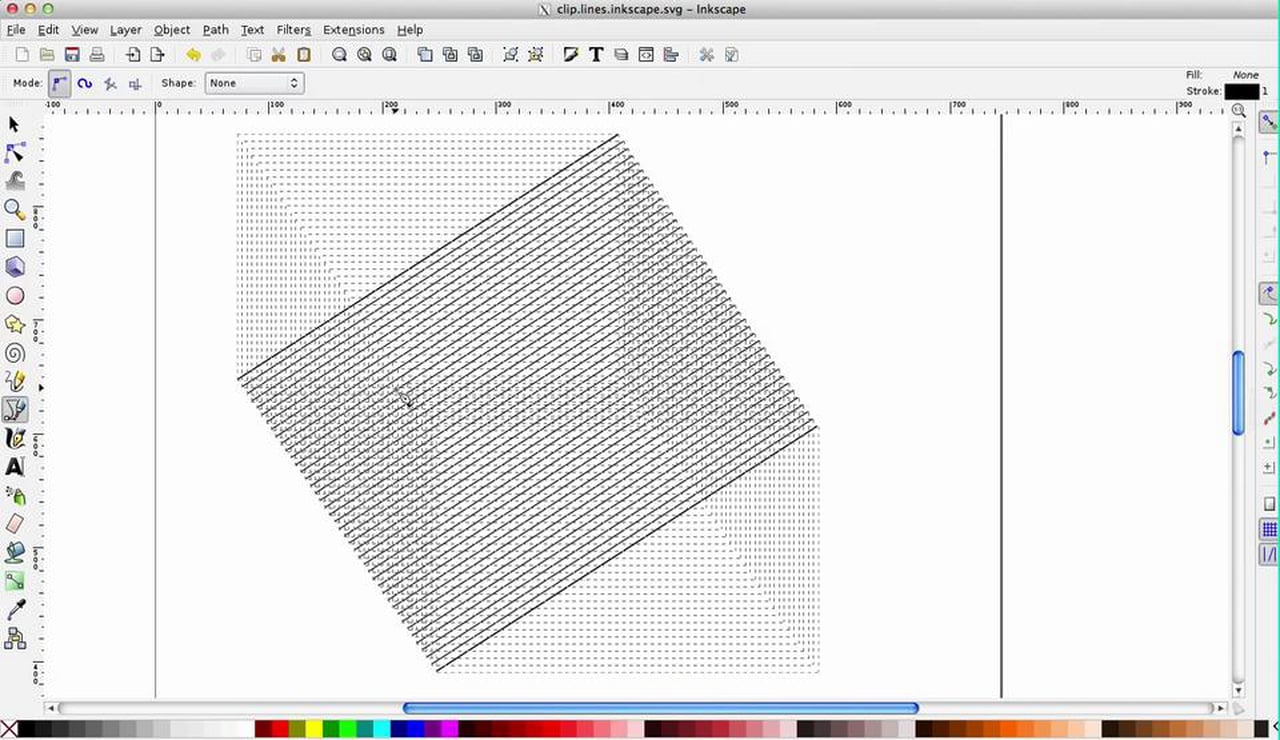
Task: Click the horizontal canvas scrollbar
Action: pos(660,708)
